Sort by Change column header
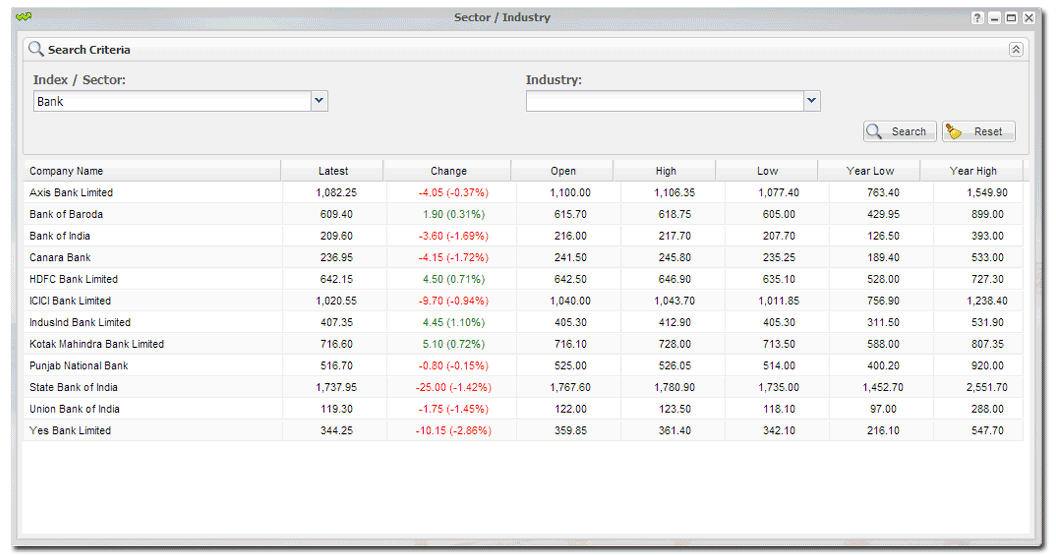The image size is (1056, 555). click(x=448, y=171)
